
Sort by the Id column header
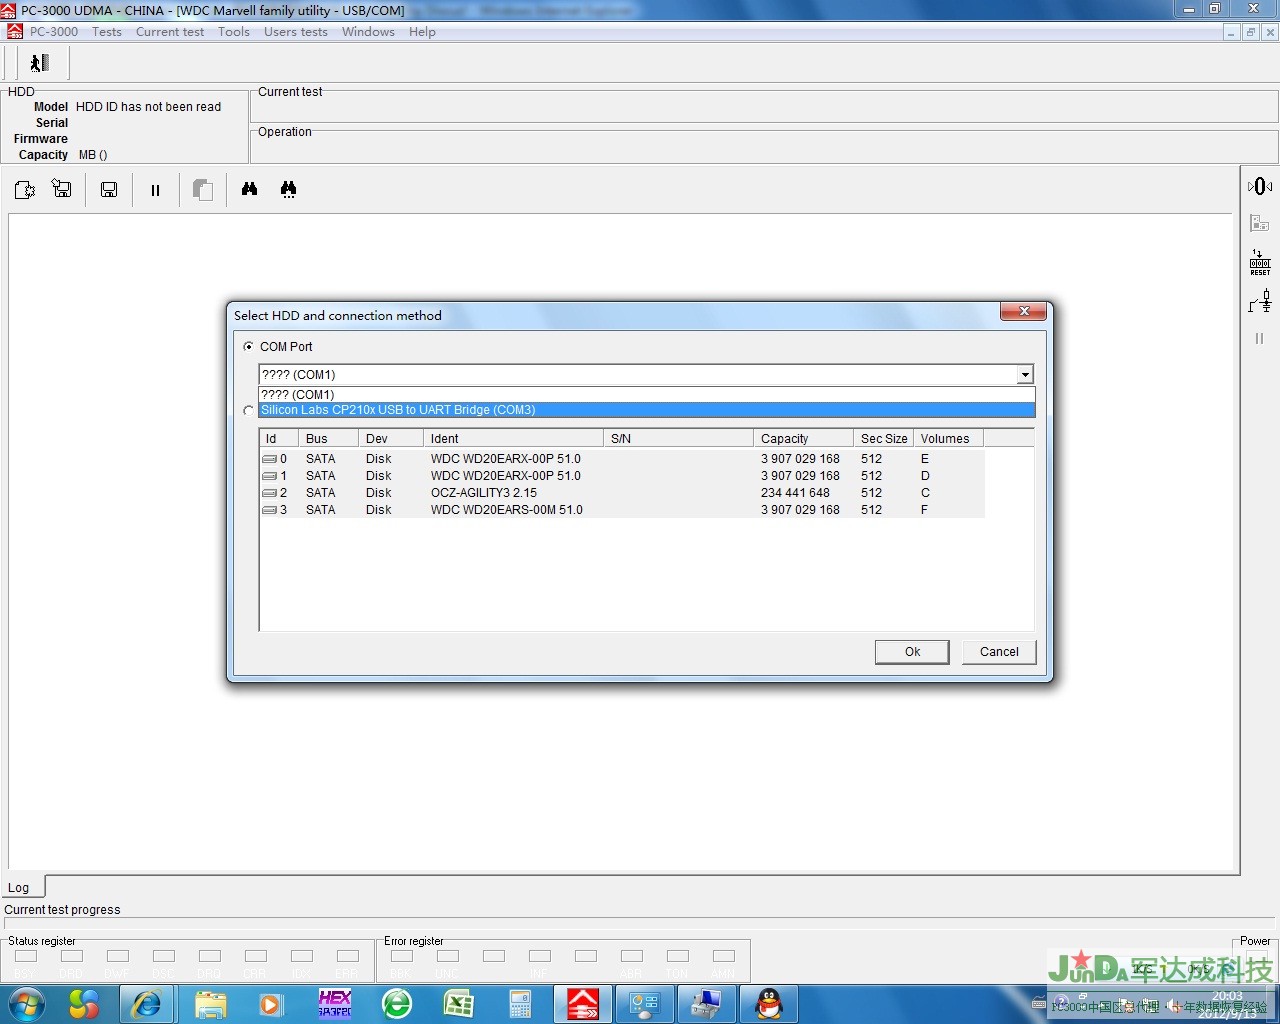(279, 439)
